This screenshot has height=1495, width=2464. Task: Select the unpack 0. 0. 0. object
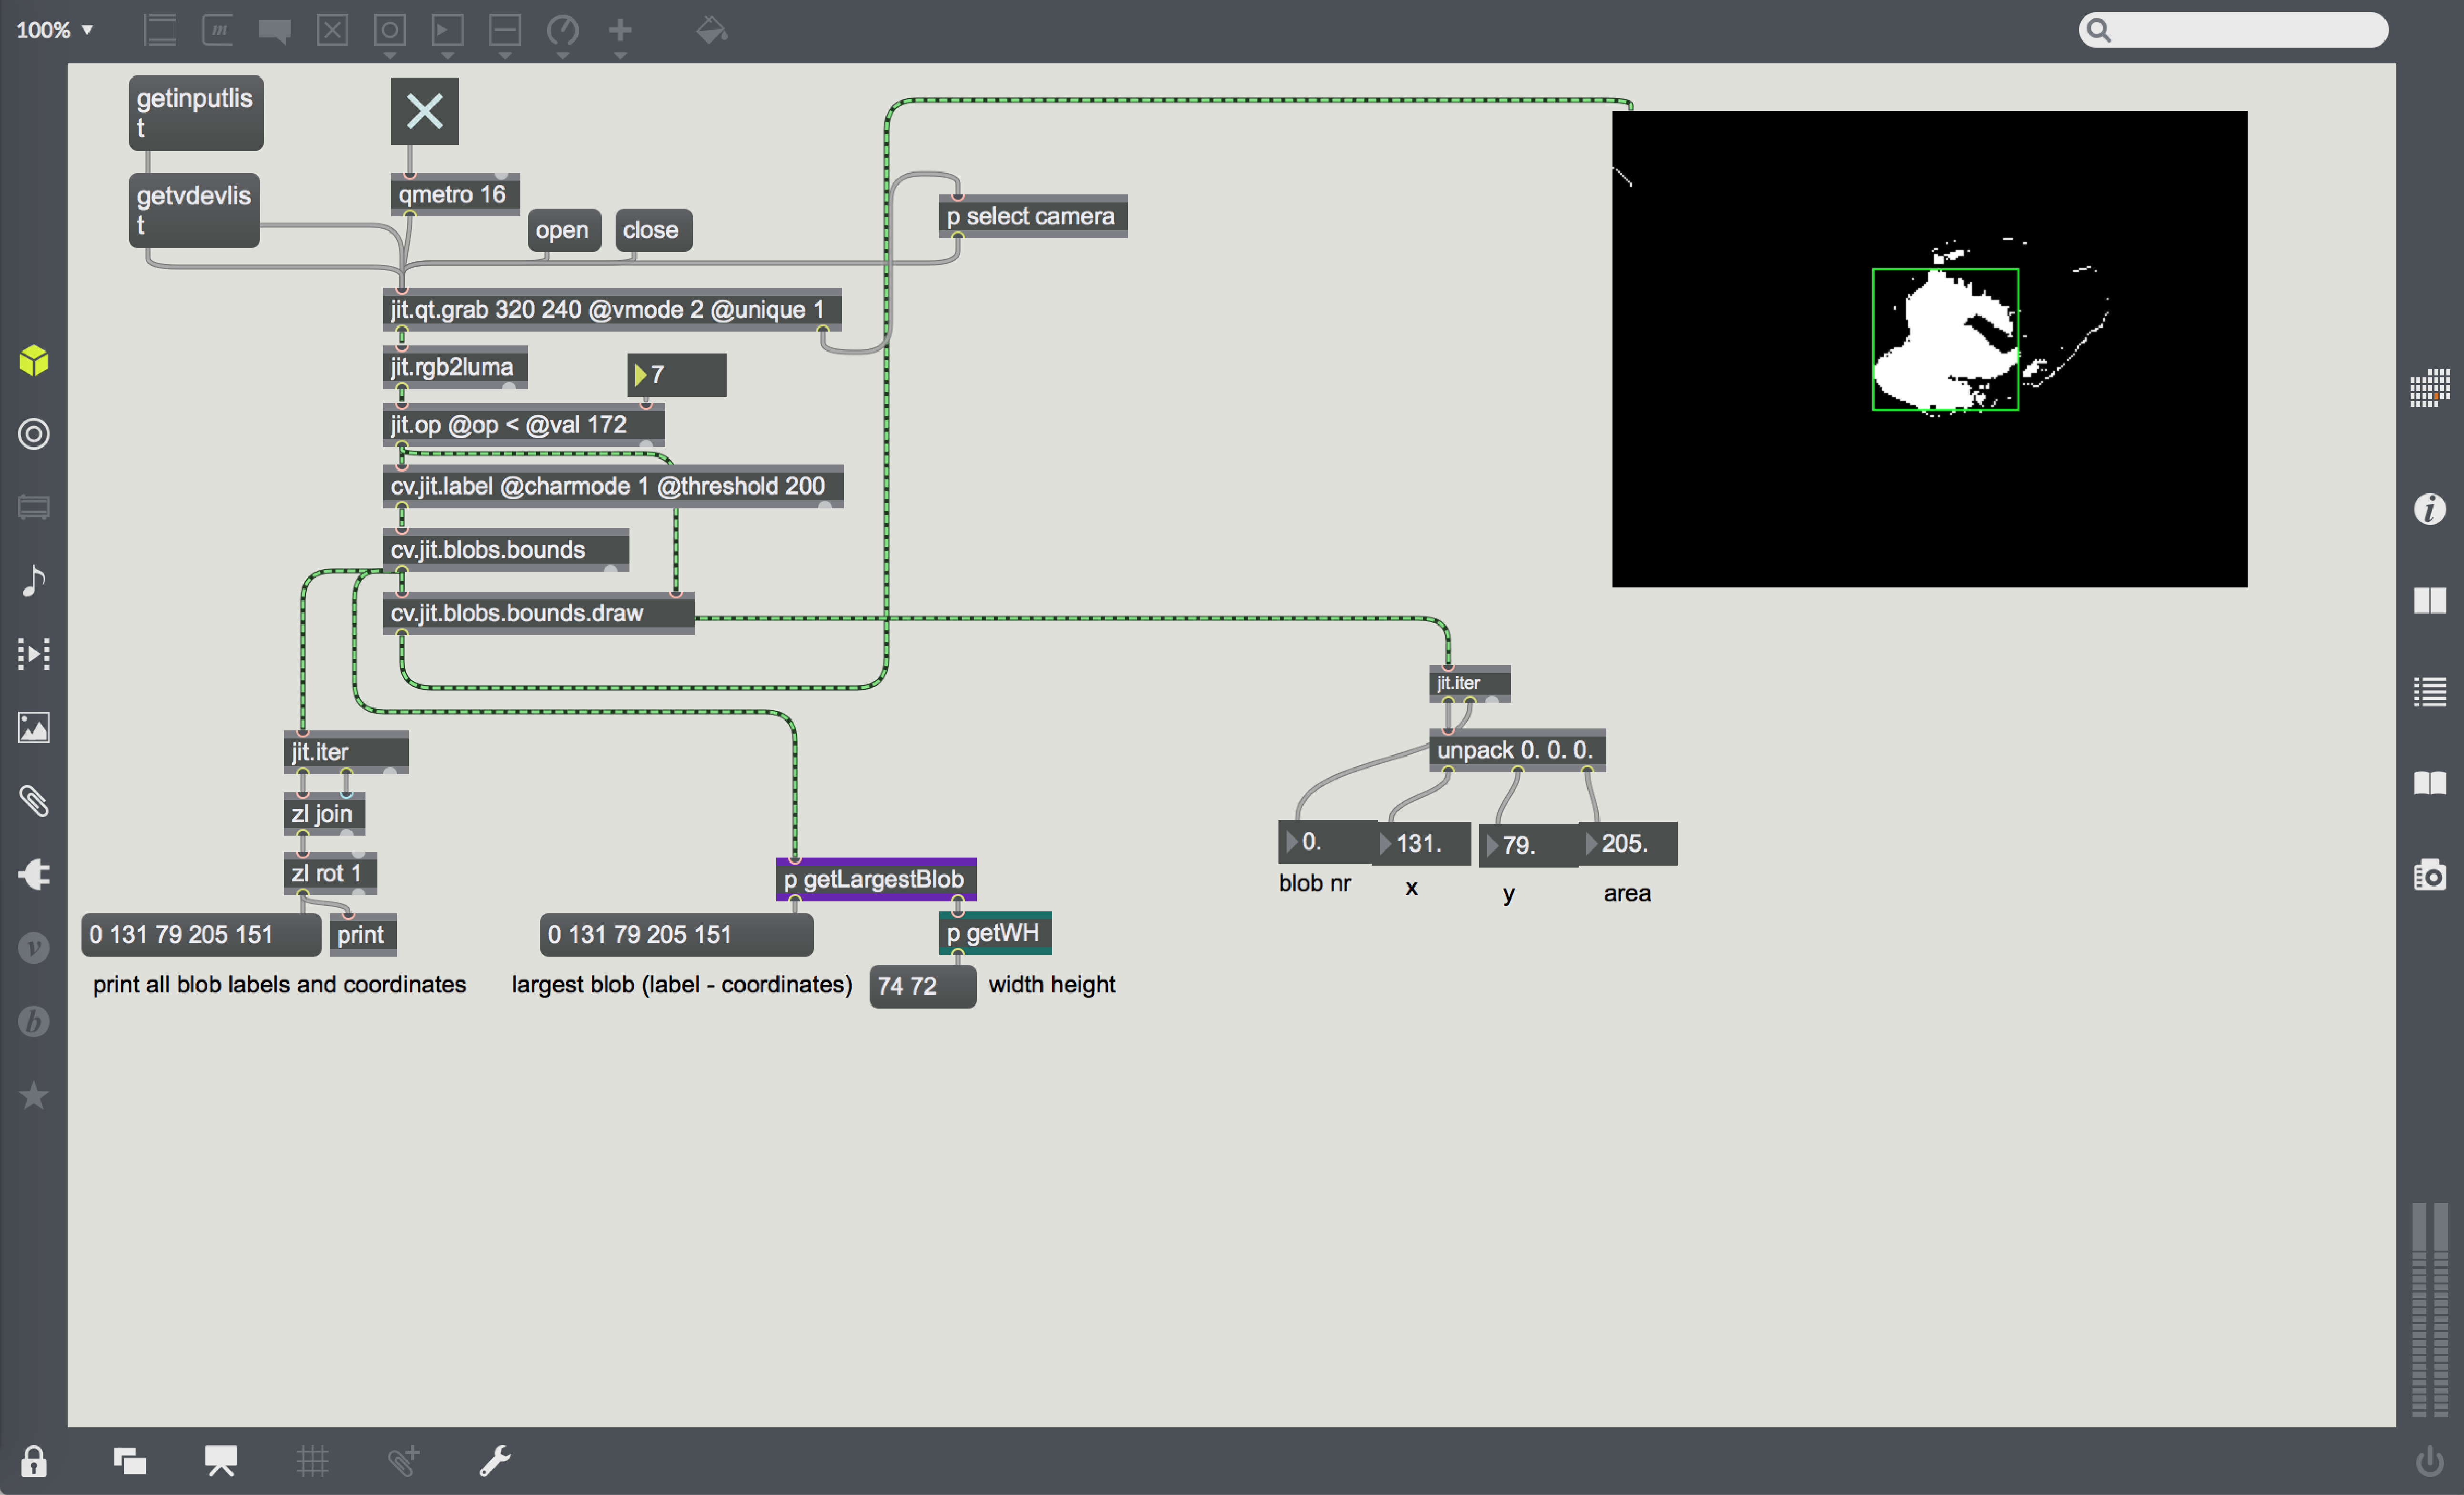pos(1517,750)
